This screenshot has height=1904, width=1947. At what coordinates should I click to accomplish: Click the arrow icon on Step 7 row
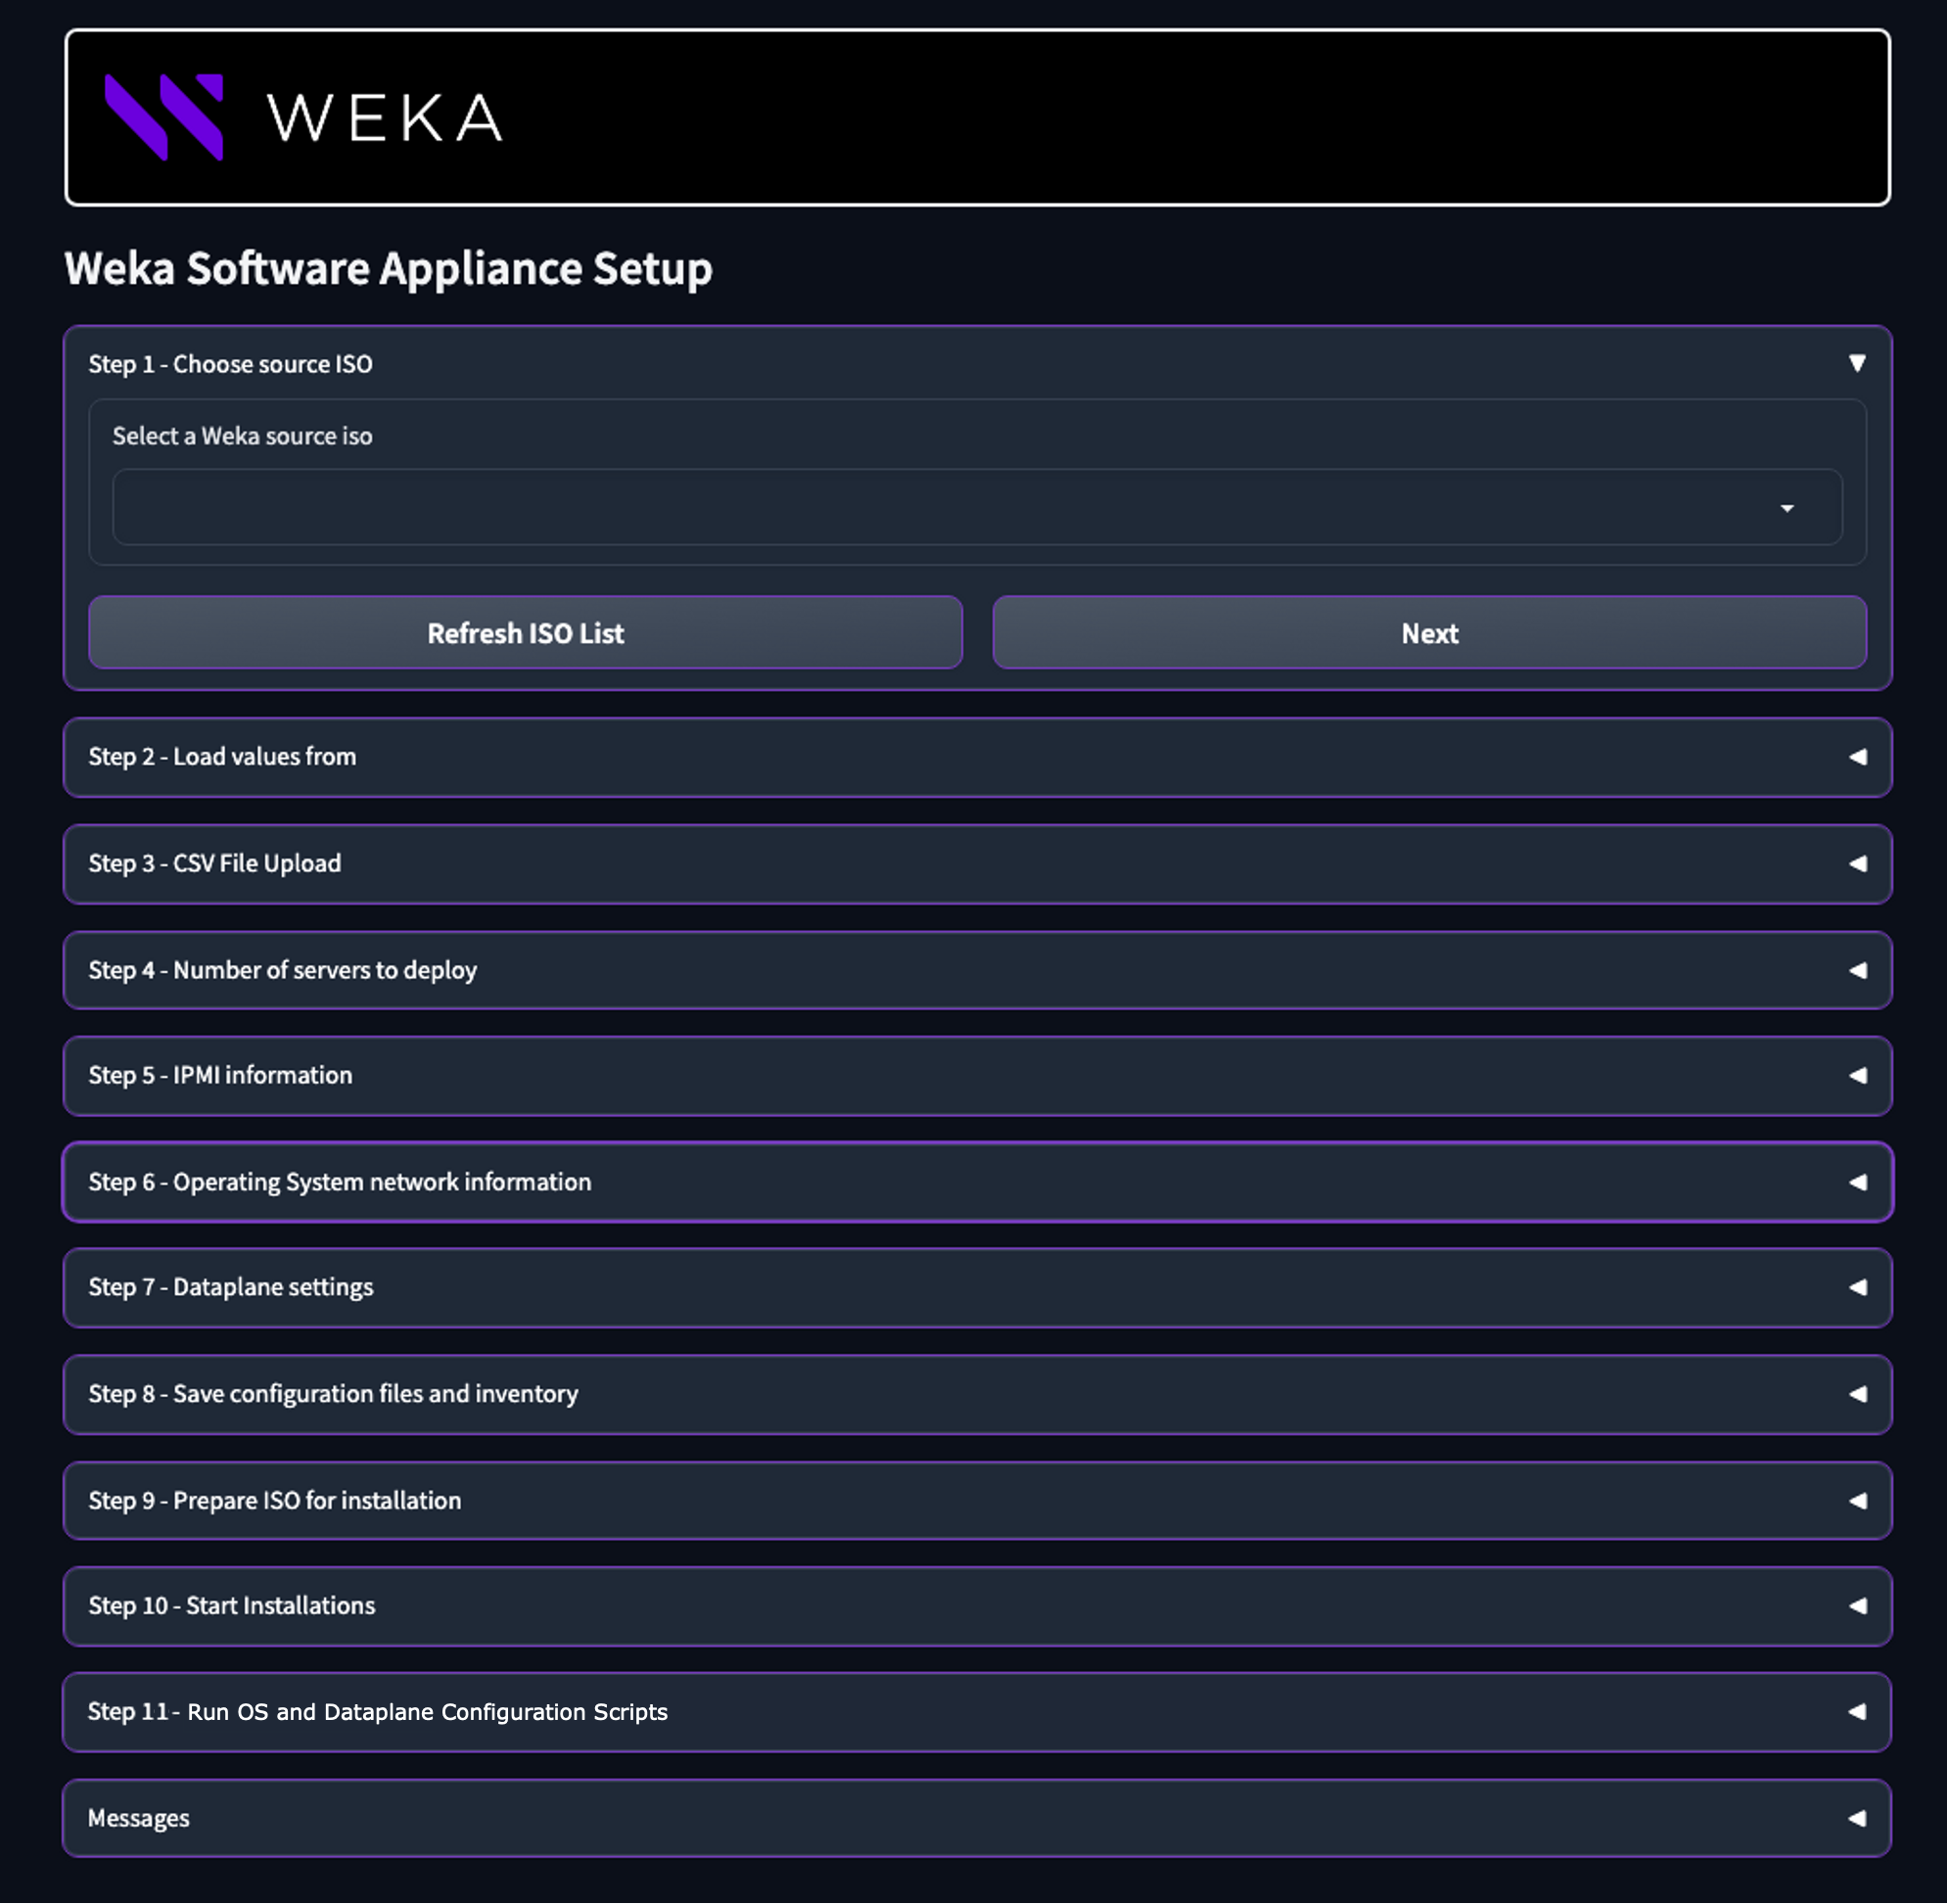[x=1857, y=1288]
